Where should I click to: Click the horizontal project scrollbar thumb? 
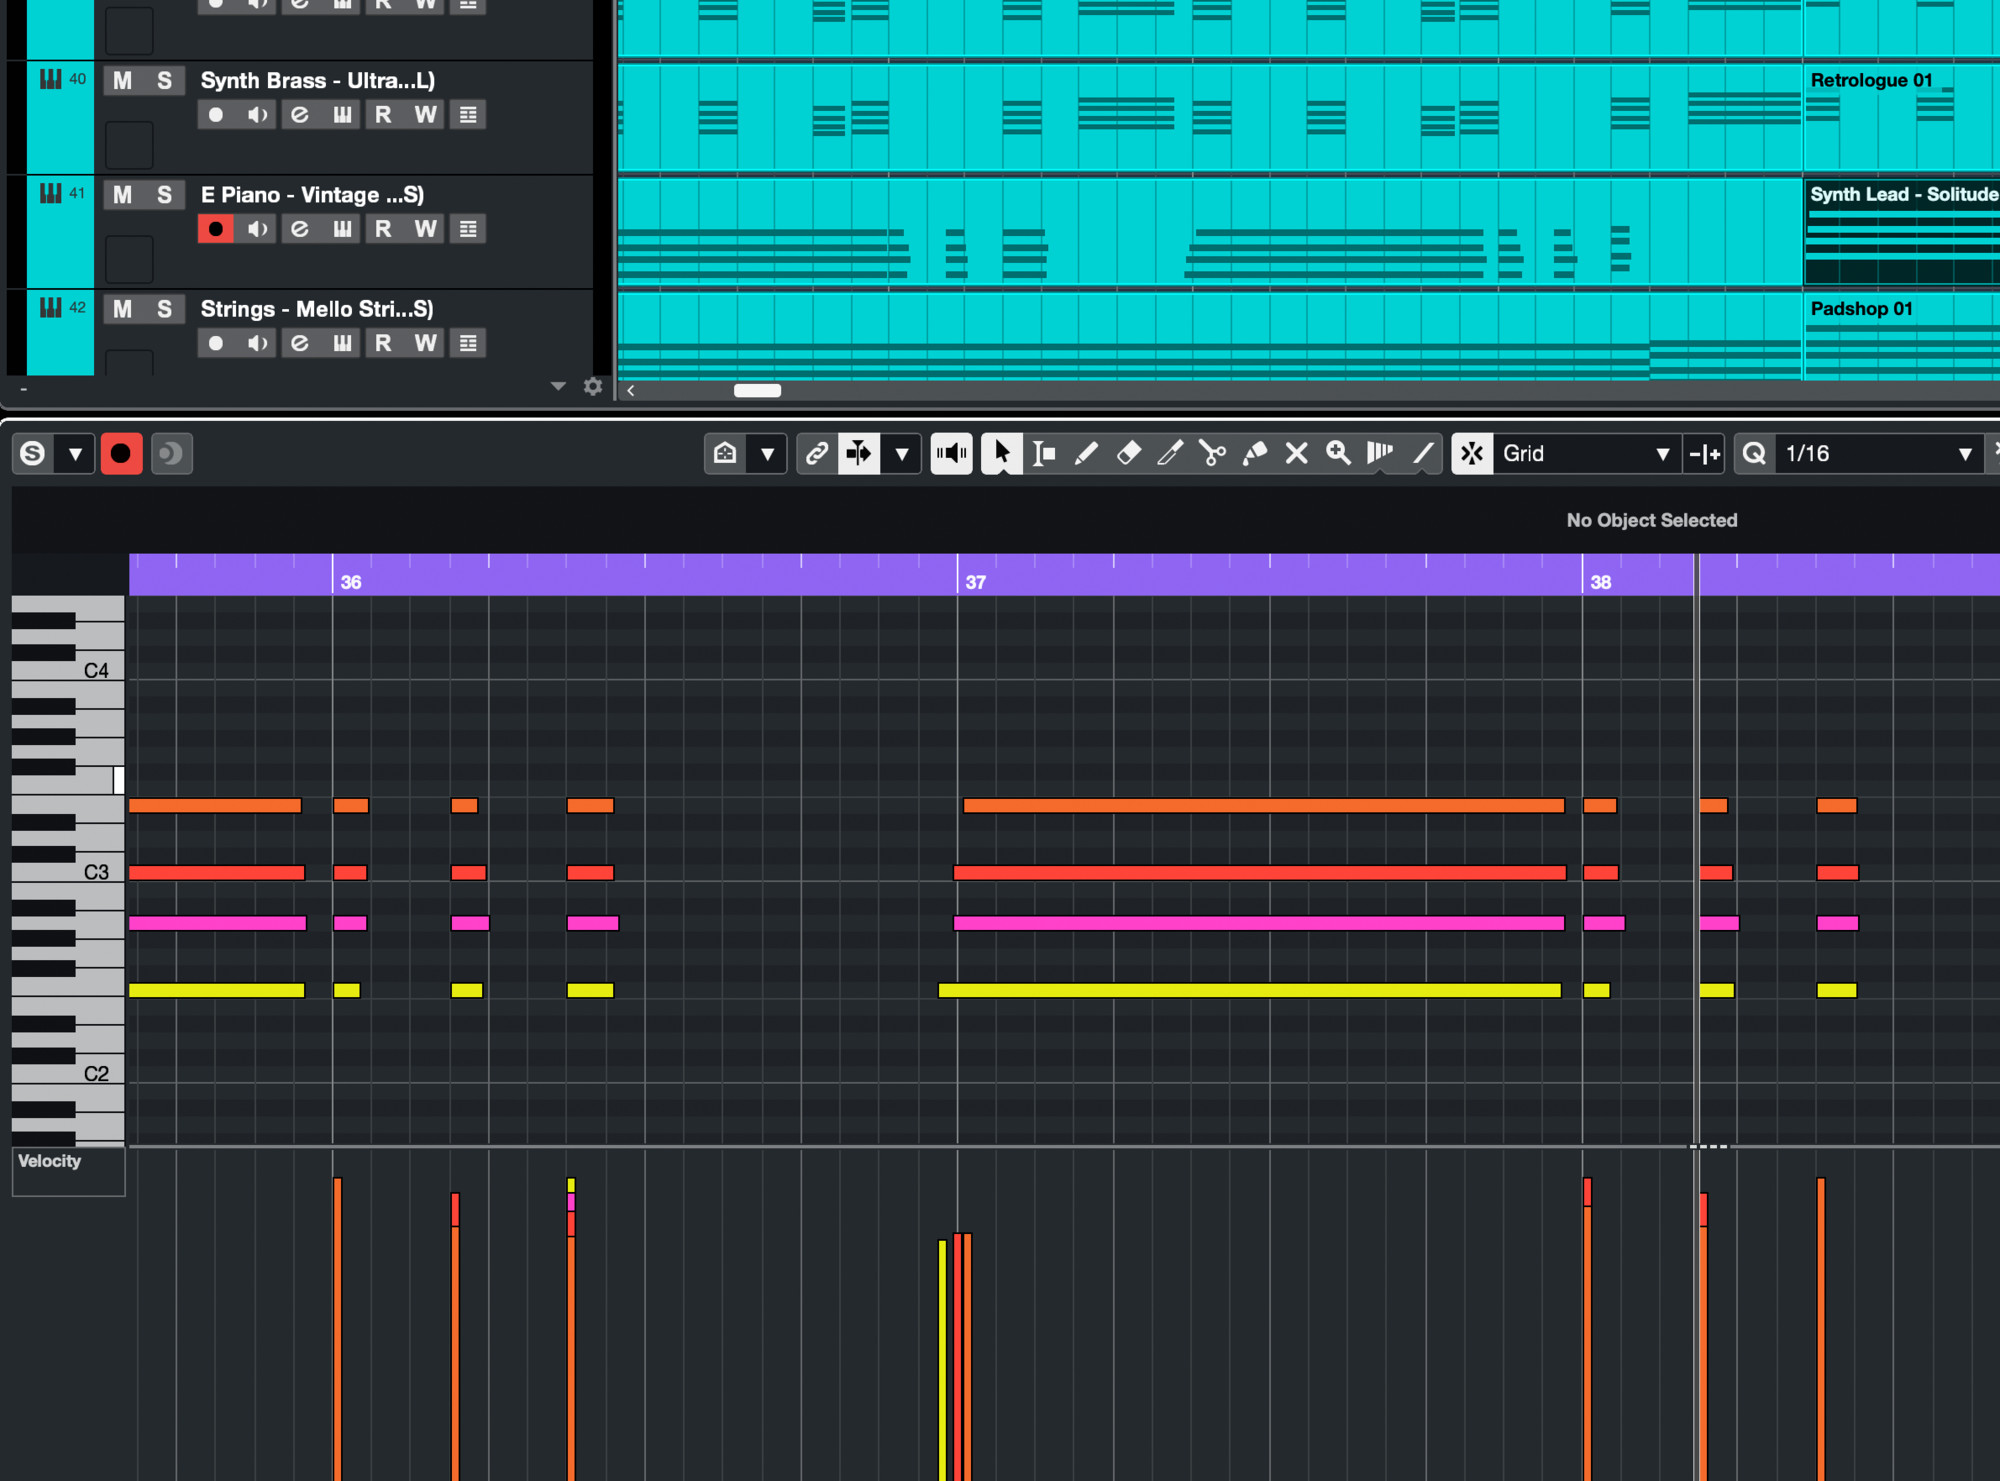757,391
